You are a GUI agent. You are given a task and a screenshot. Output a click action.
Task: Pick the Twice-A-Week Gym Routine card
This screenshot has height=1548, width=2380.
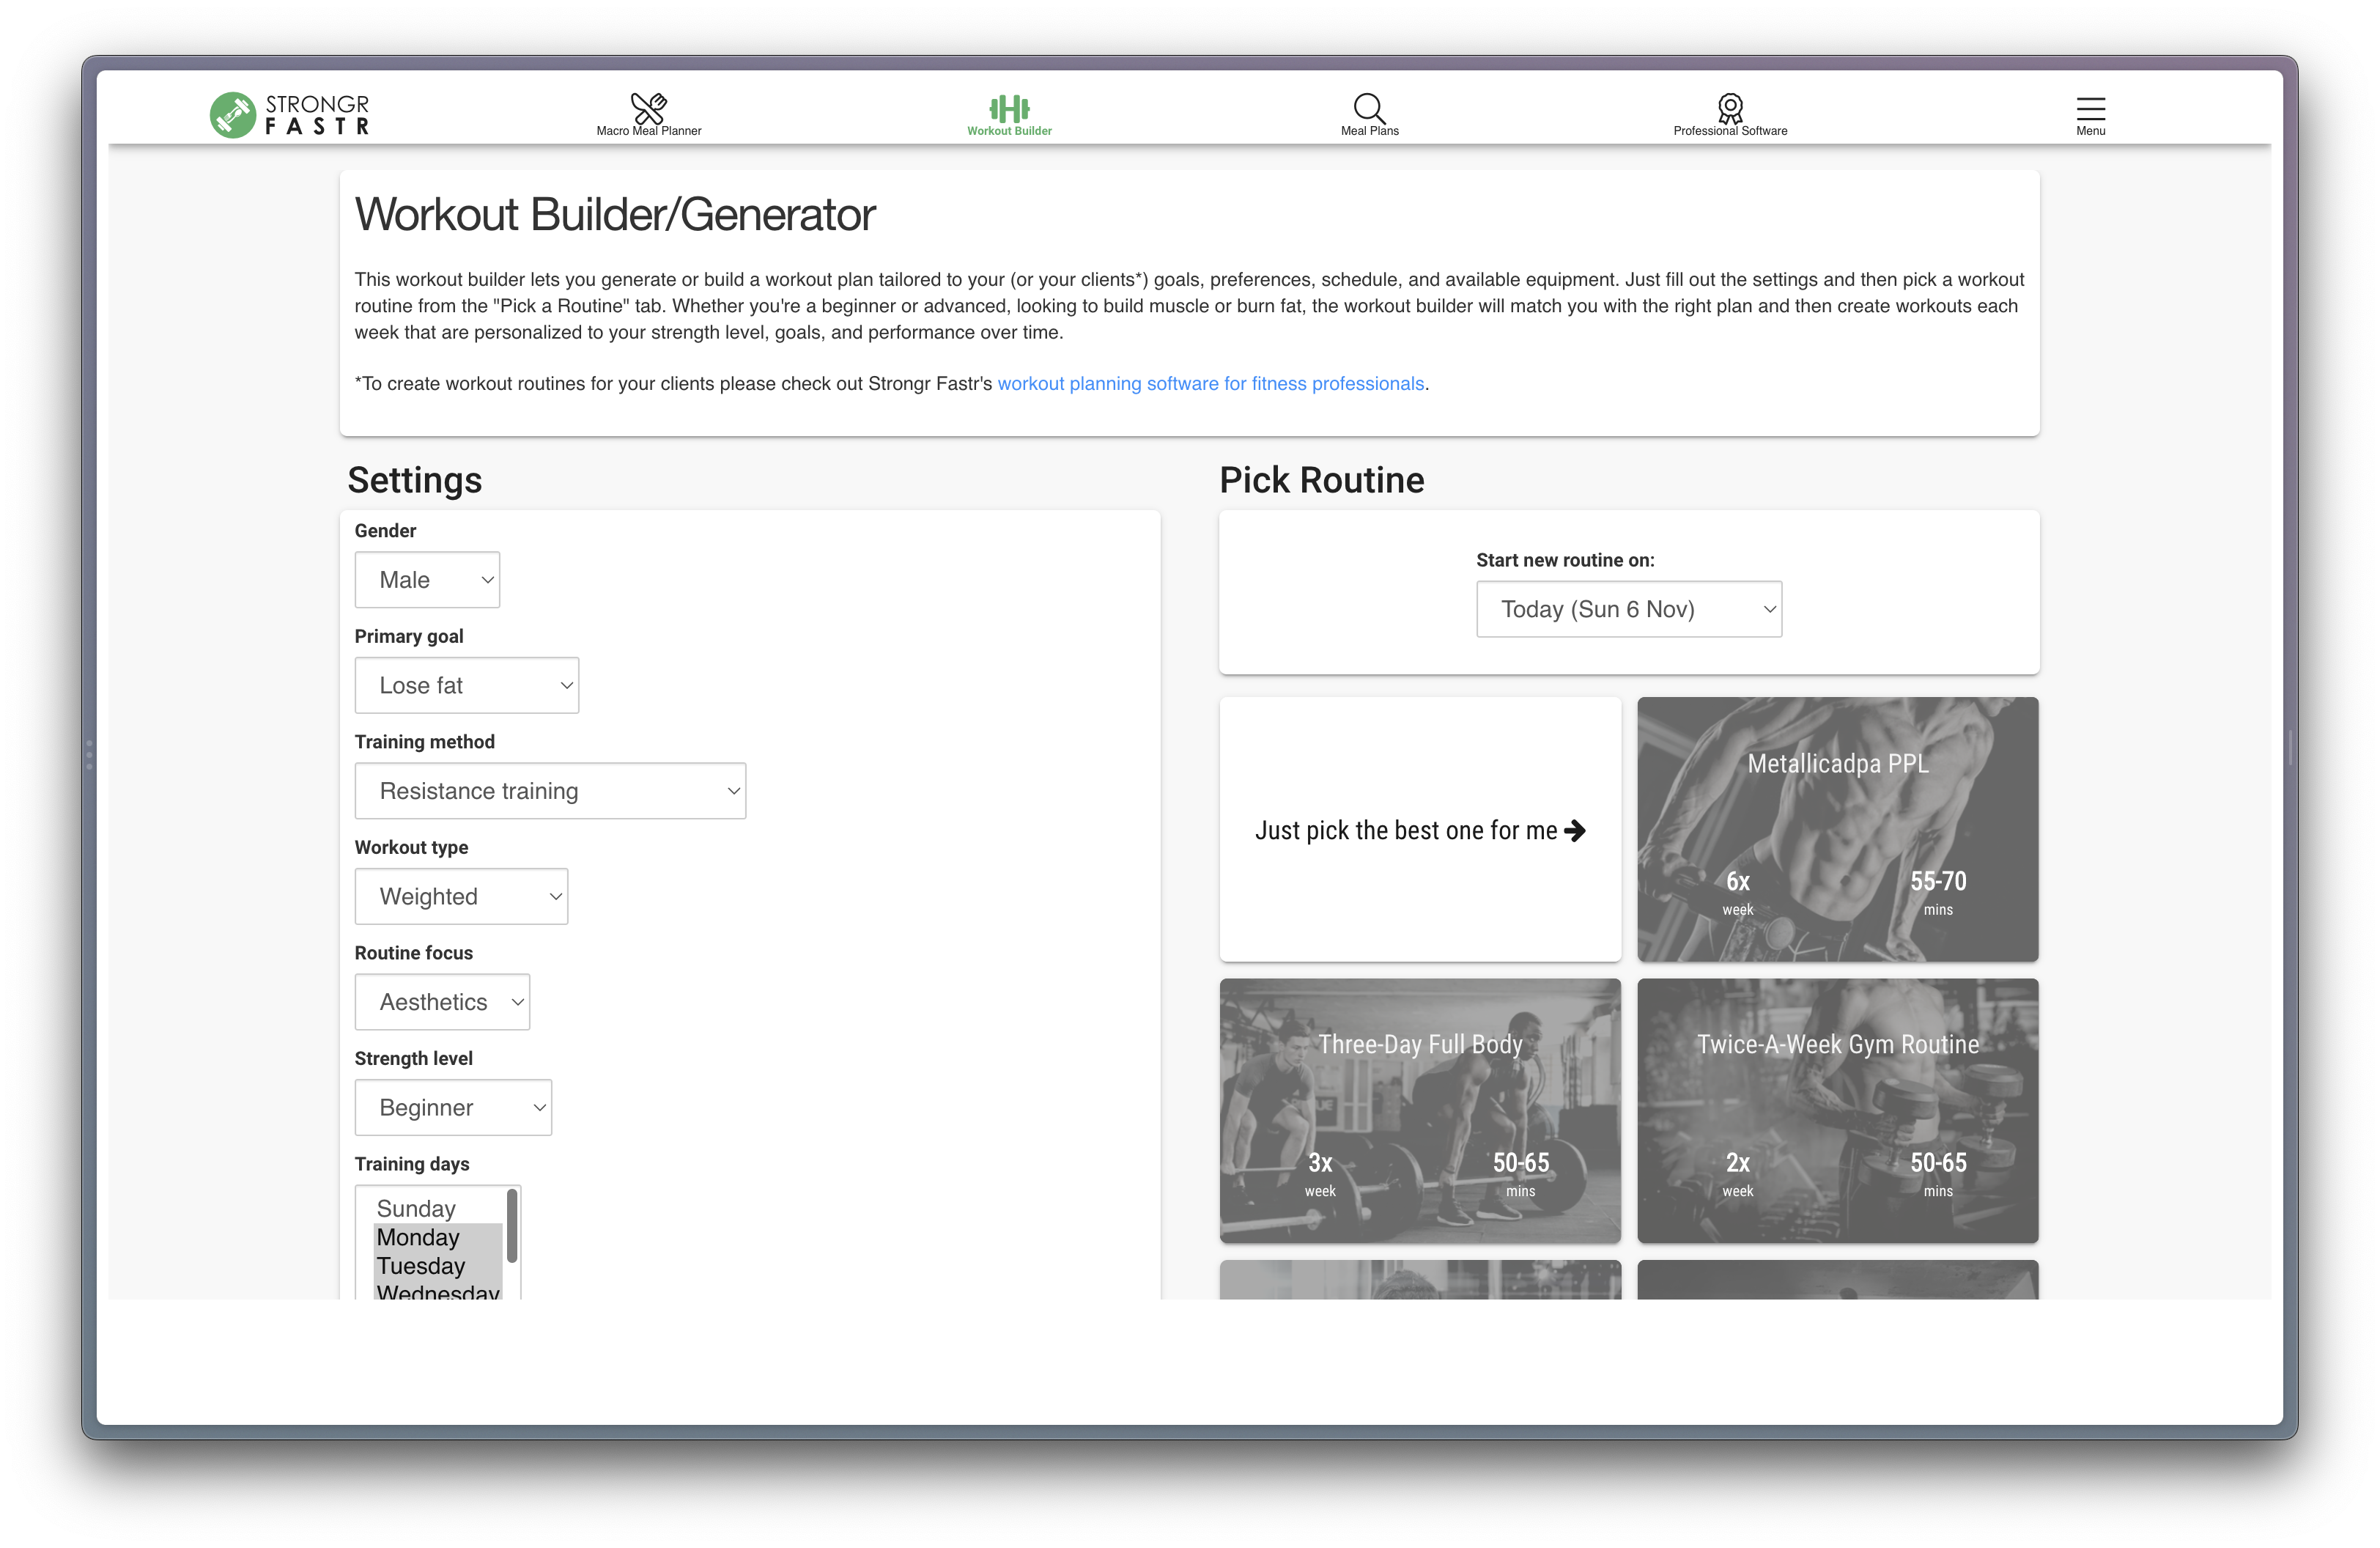click(1837, 1110)
